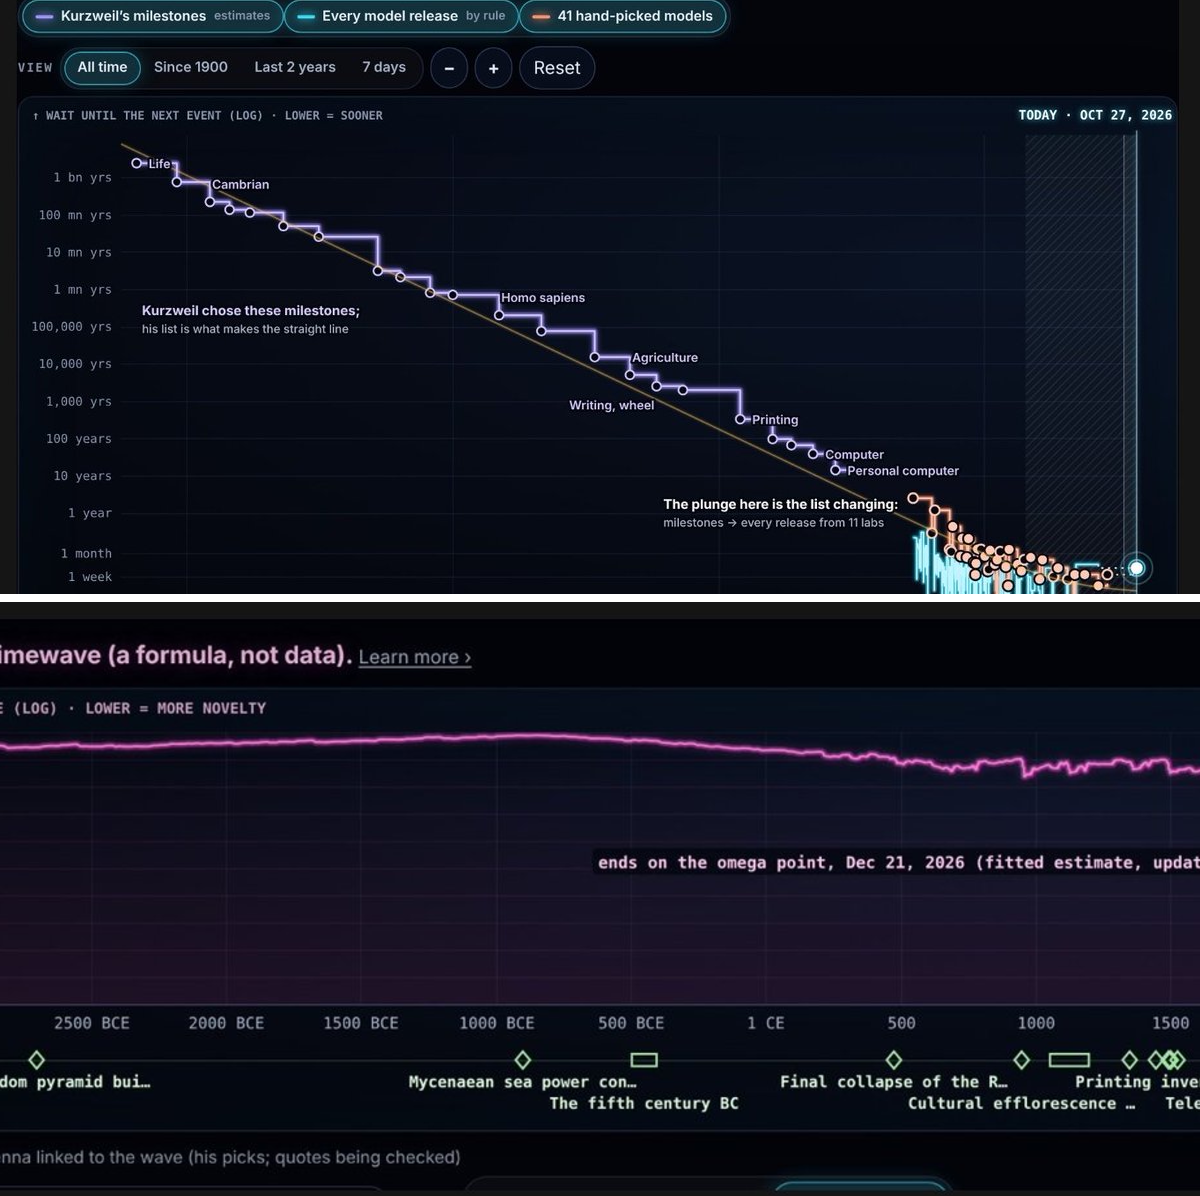The height and width of the screenshot is (1196, 1200).
Task: Click the Computer milestone point
Action: coord(813,454)
